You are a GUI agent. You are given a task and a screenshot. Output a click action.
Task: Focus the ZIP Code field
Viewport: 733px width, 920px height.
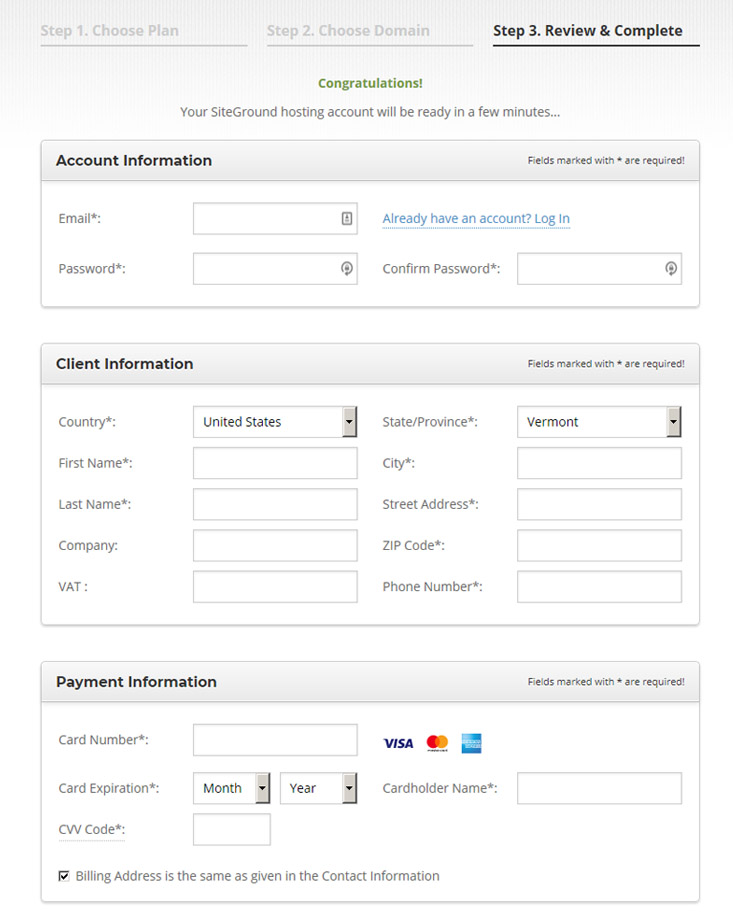pyautogui.click(x=599, y=545)
